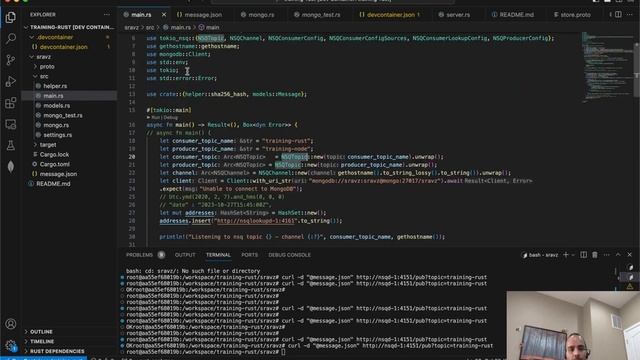This screenshot has width=640, height=360.
Task: Maximize the panel size with chevron
Action: (618, 255)
